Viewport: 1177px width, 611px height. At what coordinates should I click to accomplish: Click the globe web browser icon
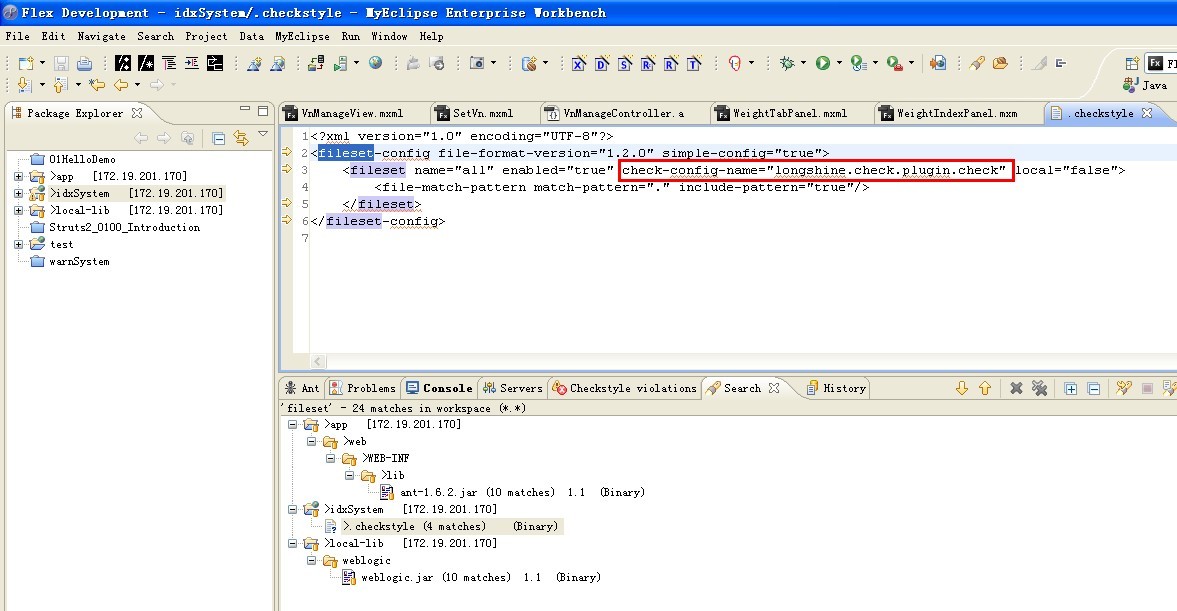375,63
